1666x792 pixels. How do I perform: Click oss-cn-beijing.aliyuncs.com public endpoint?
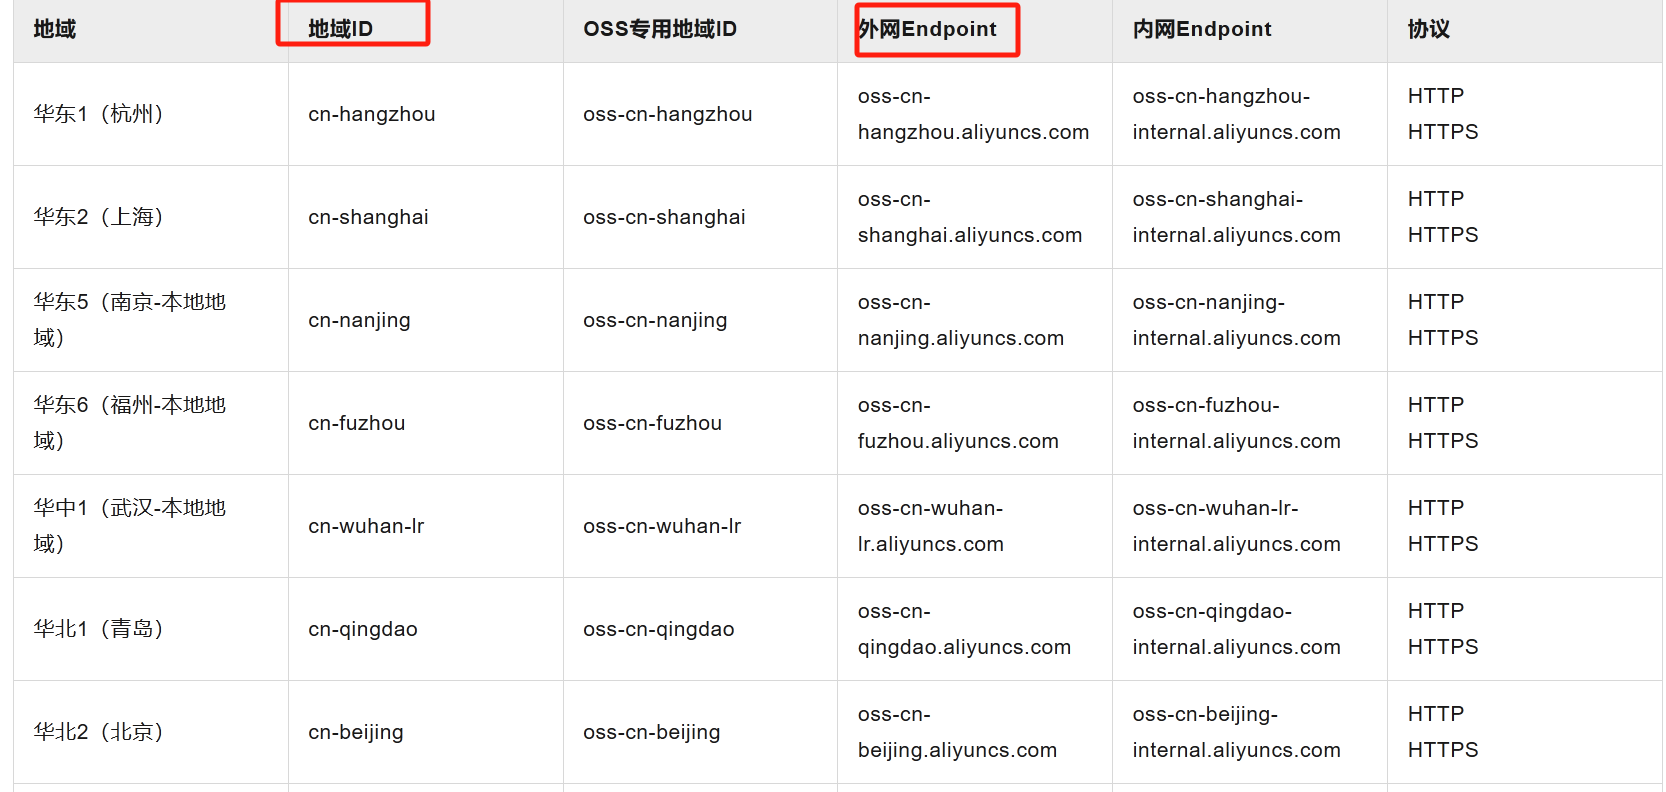pos(958,732)
